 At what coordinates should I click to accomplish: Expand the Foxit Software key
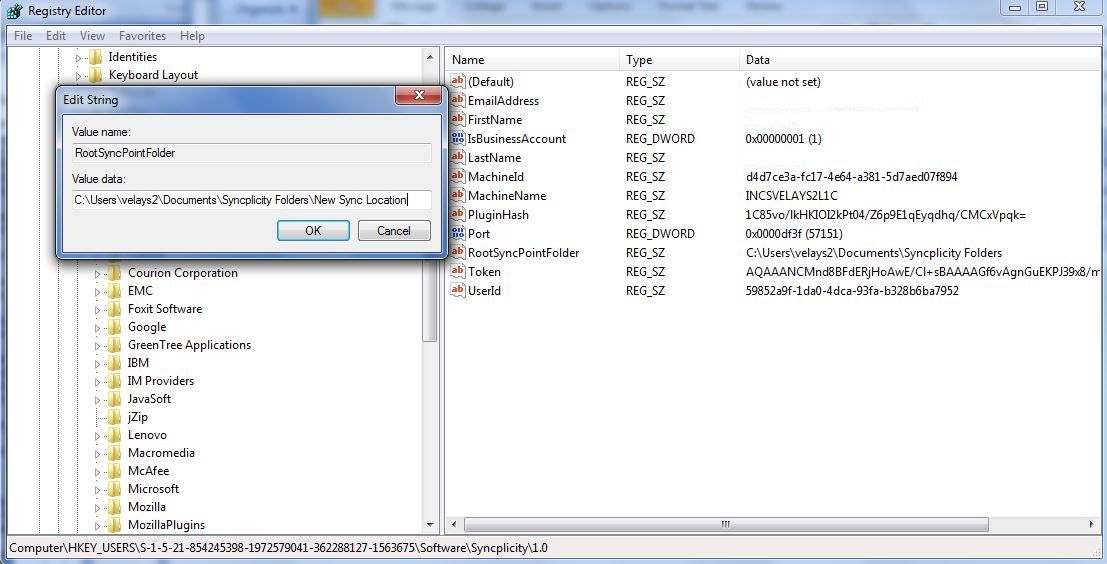click(x=99, y=309)
